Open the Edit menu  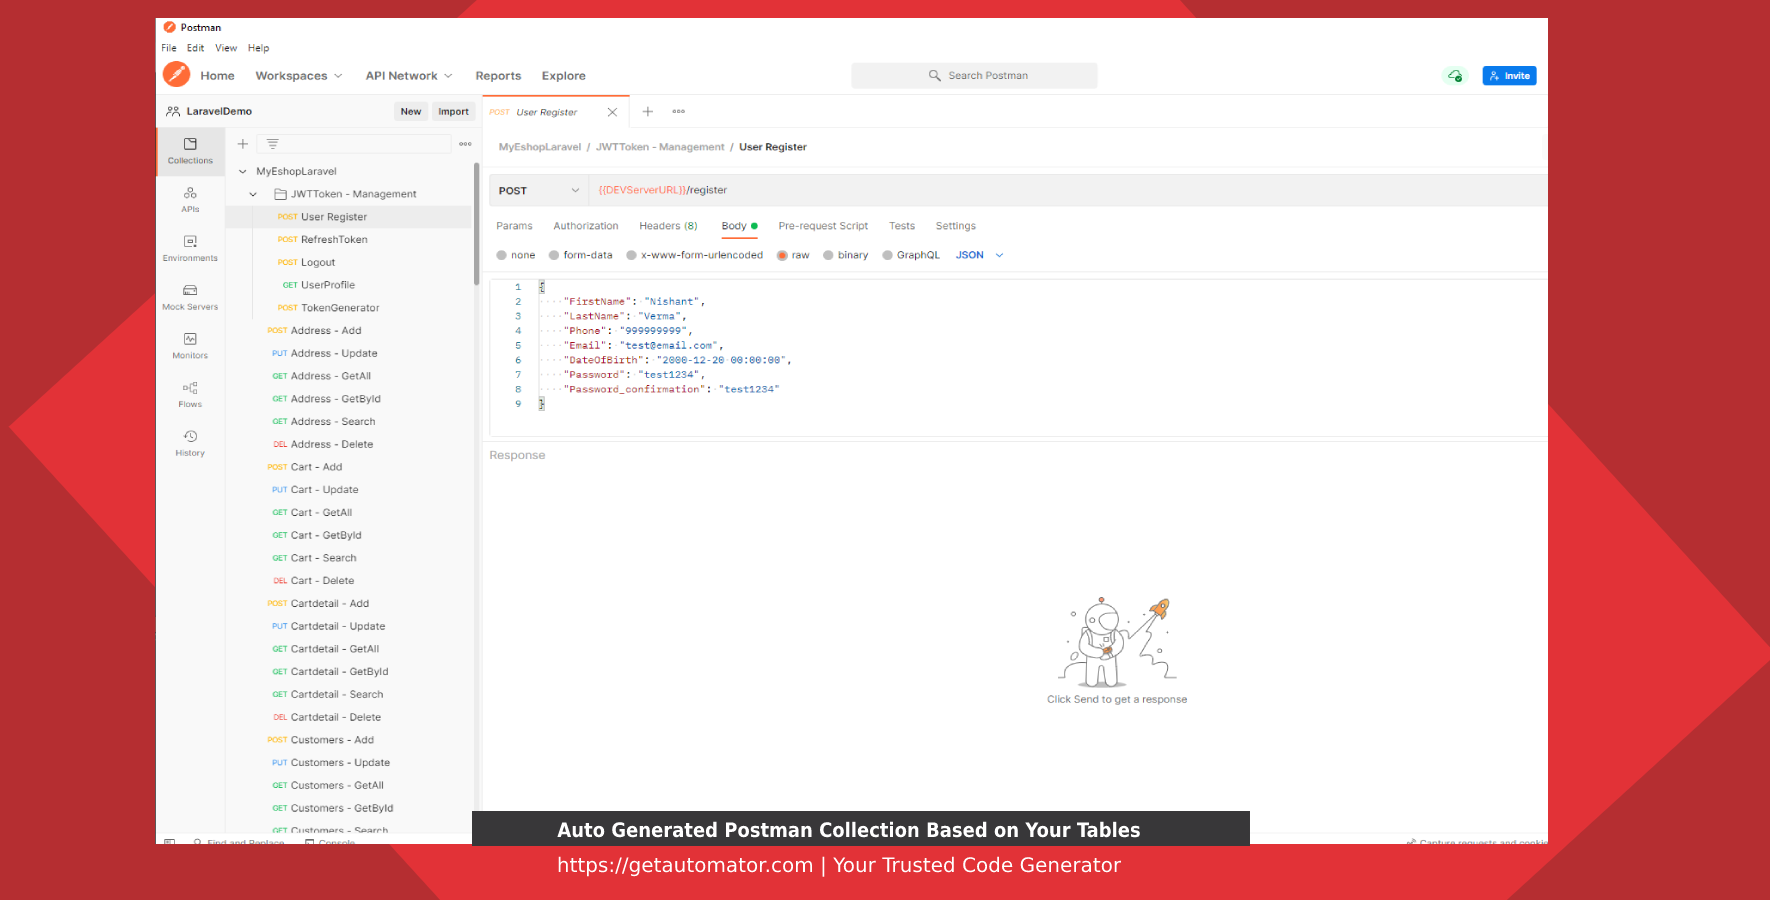tap(195, 48)
